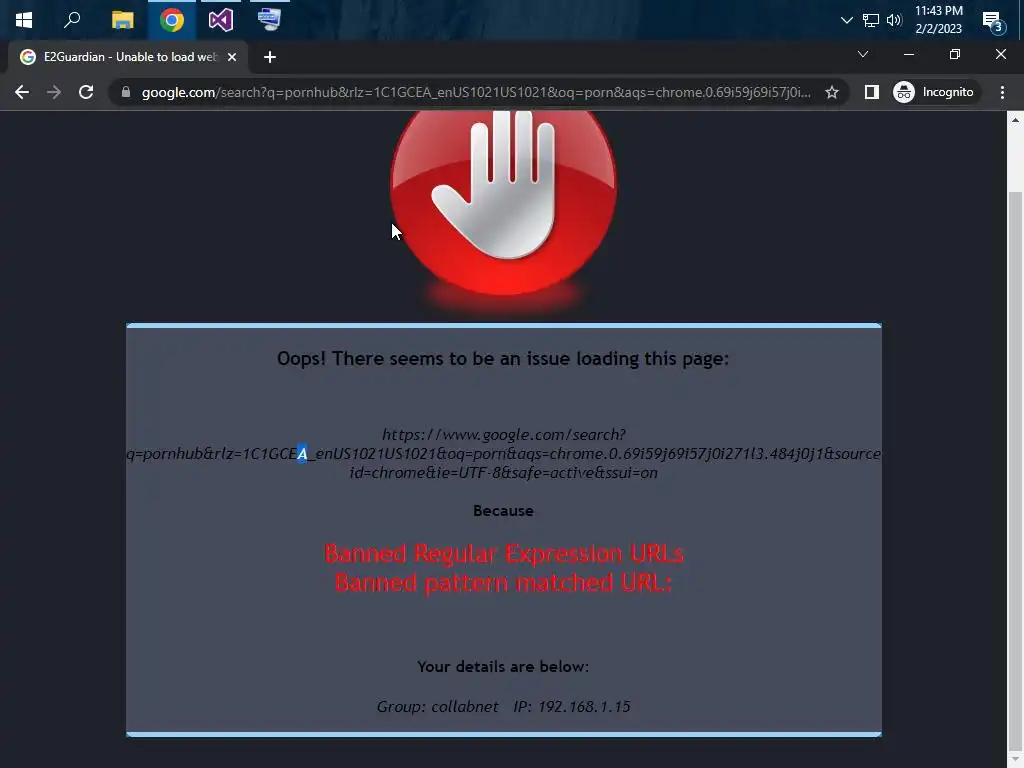Open a new browser tab
The width and height of the screenshot is (1024, 768).
click(270, 57)
